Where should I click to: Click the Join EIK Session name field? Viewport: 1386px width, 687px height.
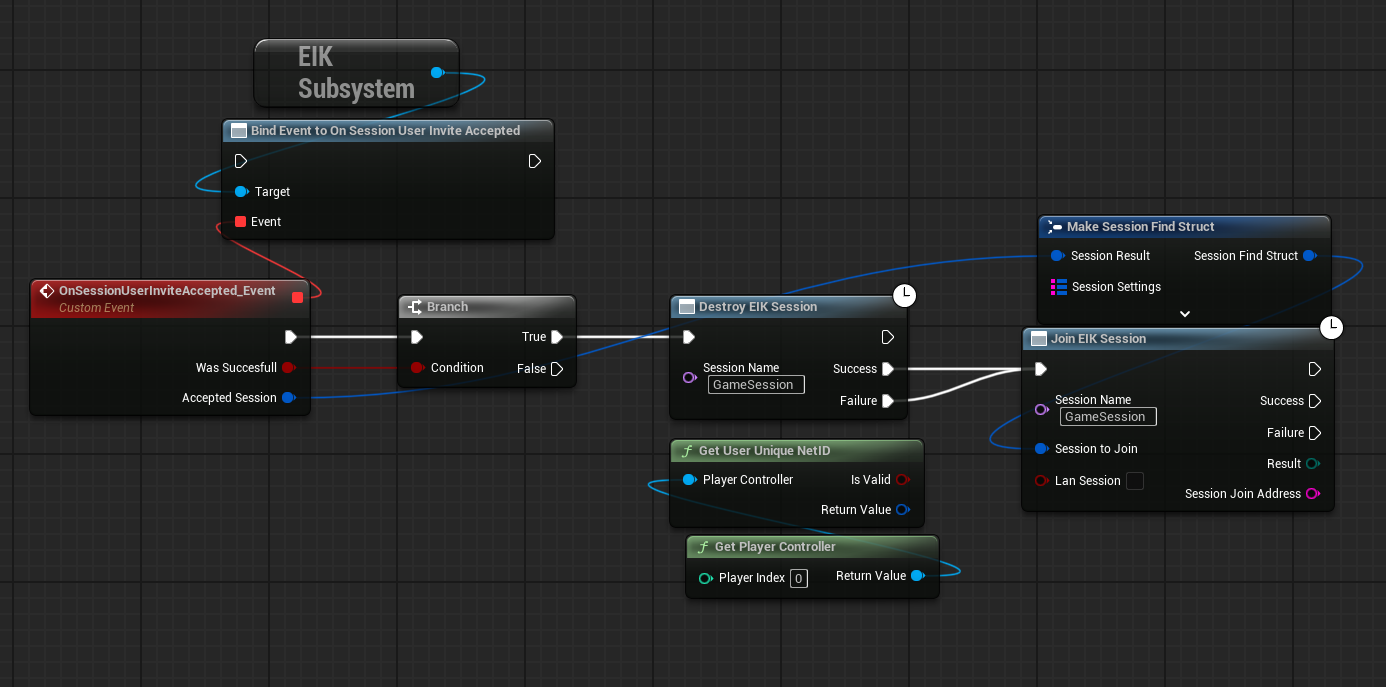click(x=1108, y=417)
